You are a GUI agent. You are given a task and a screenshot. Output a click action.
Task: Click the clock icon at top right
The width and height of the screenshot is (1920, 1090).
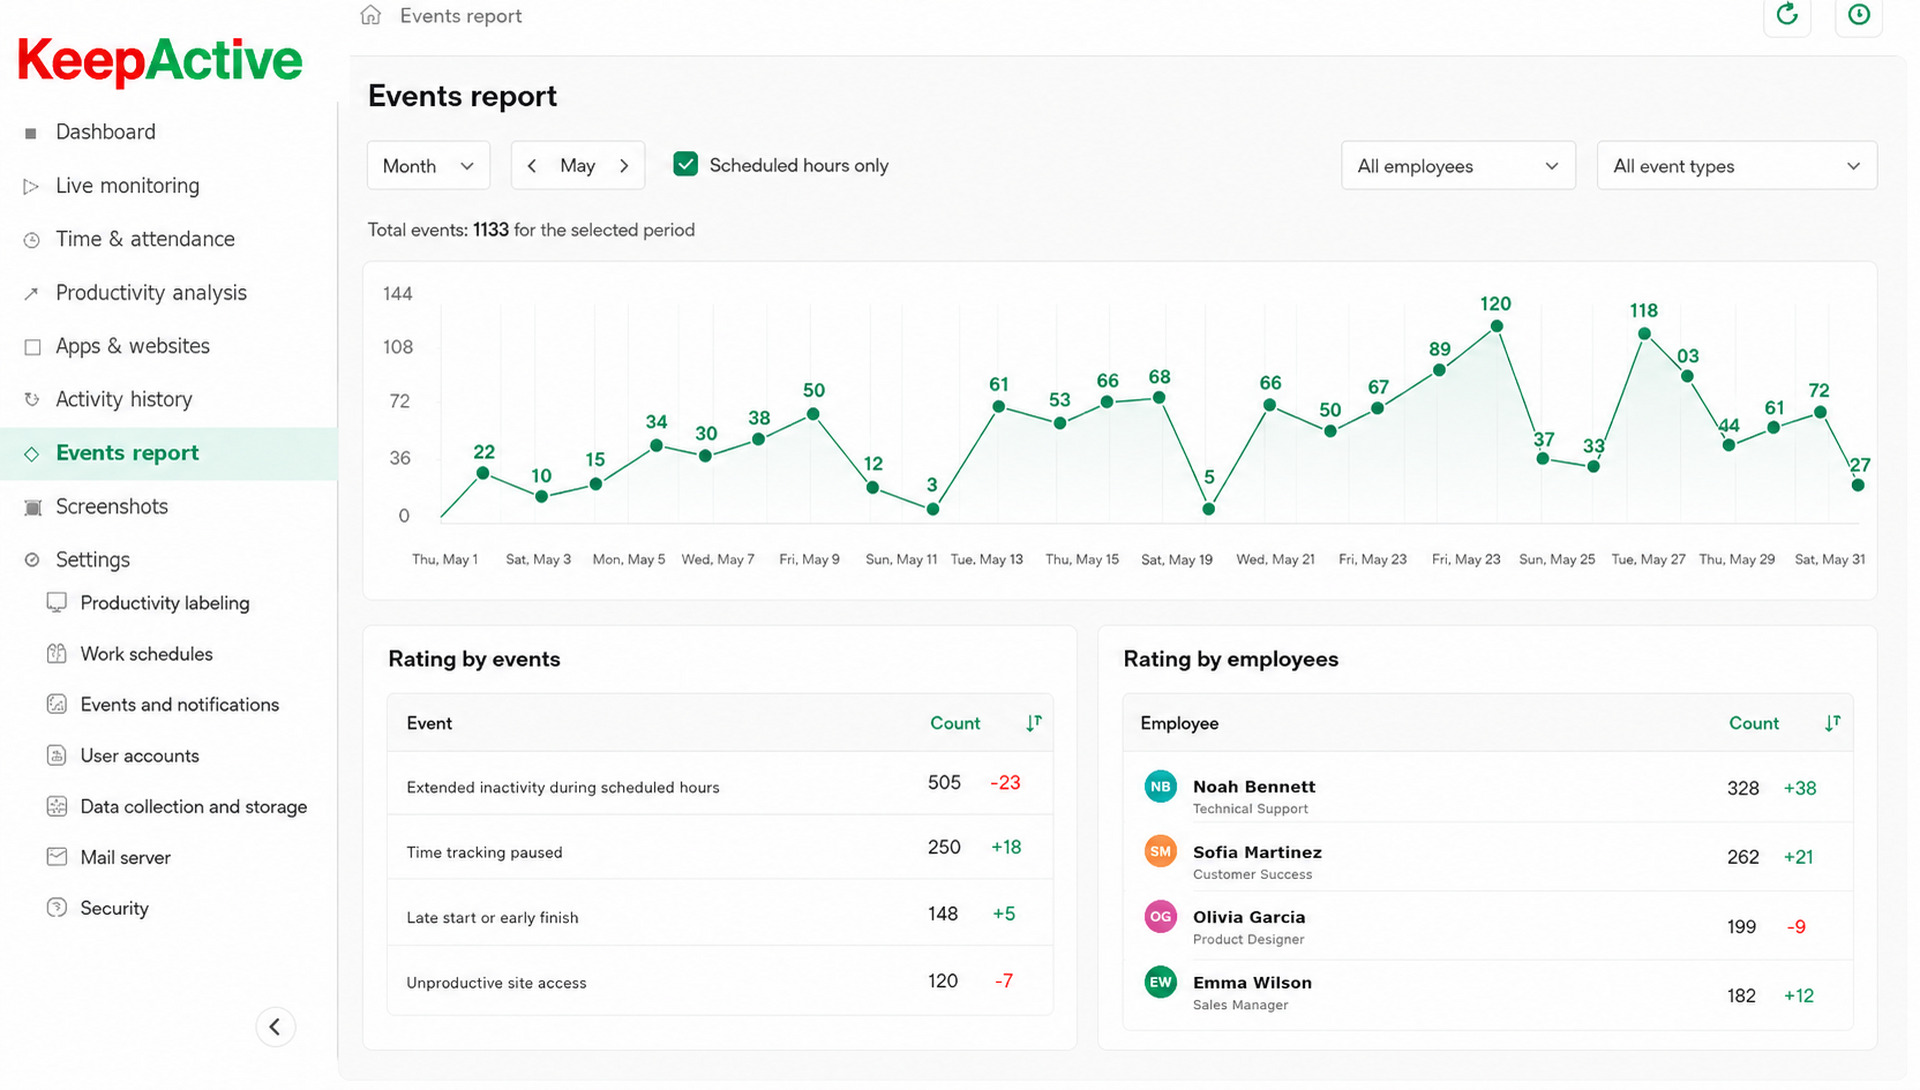1859,15
